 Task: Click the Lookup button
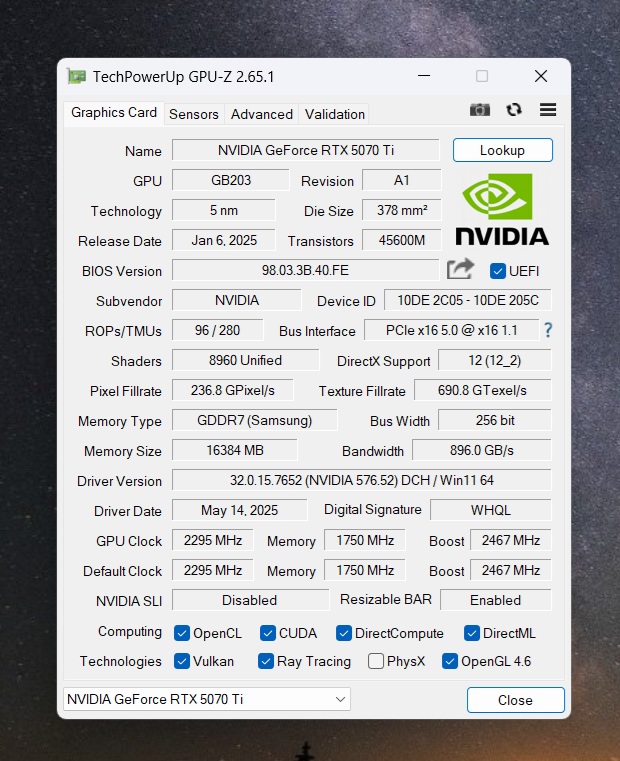coord(502,150)
